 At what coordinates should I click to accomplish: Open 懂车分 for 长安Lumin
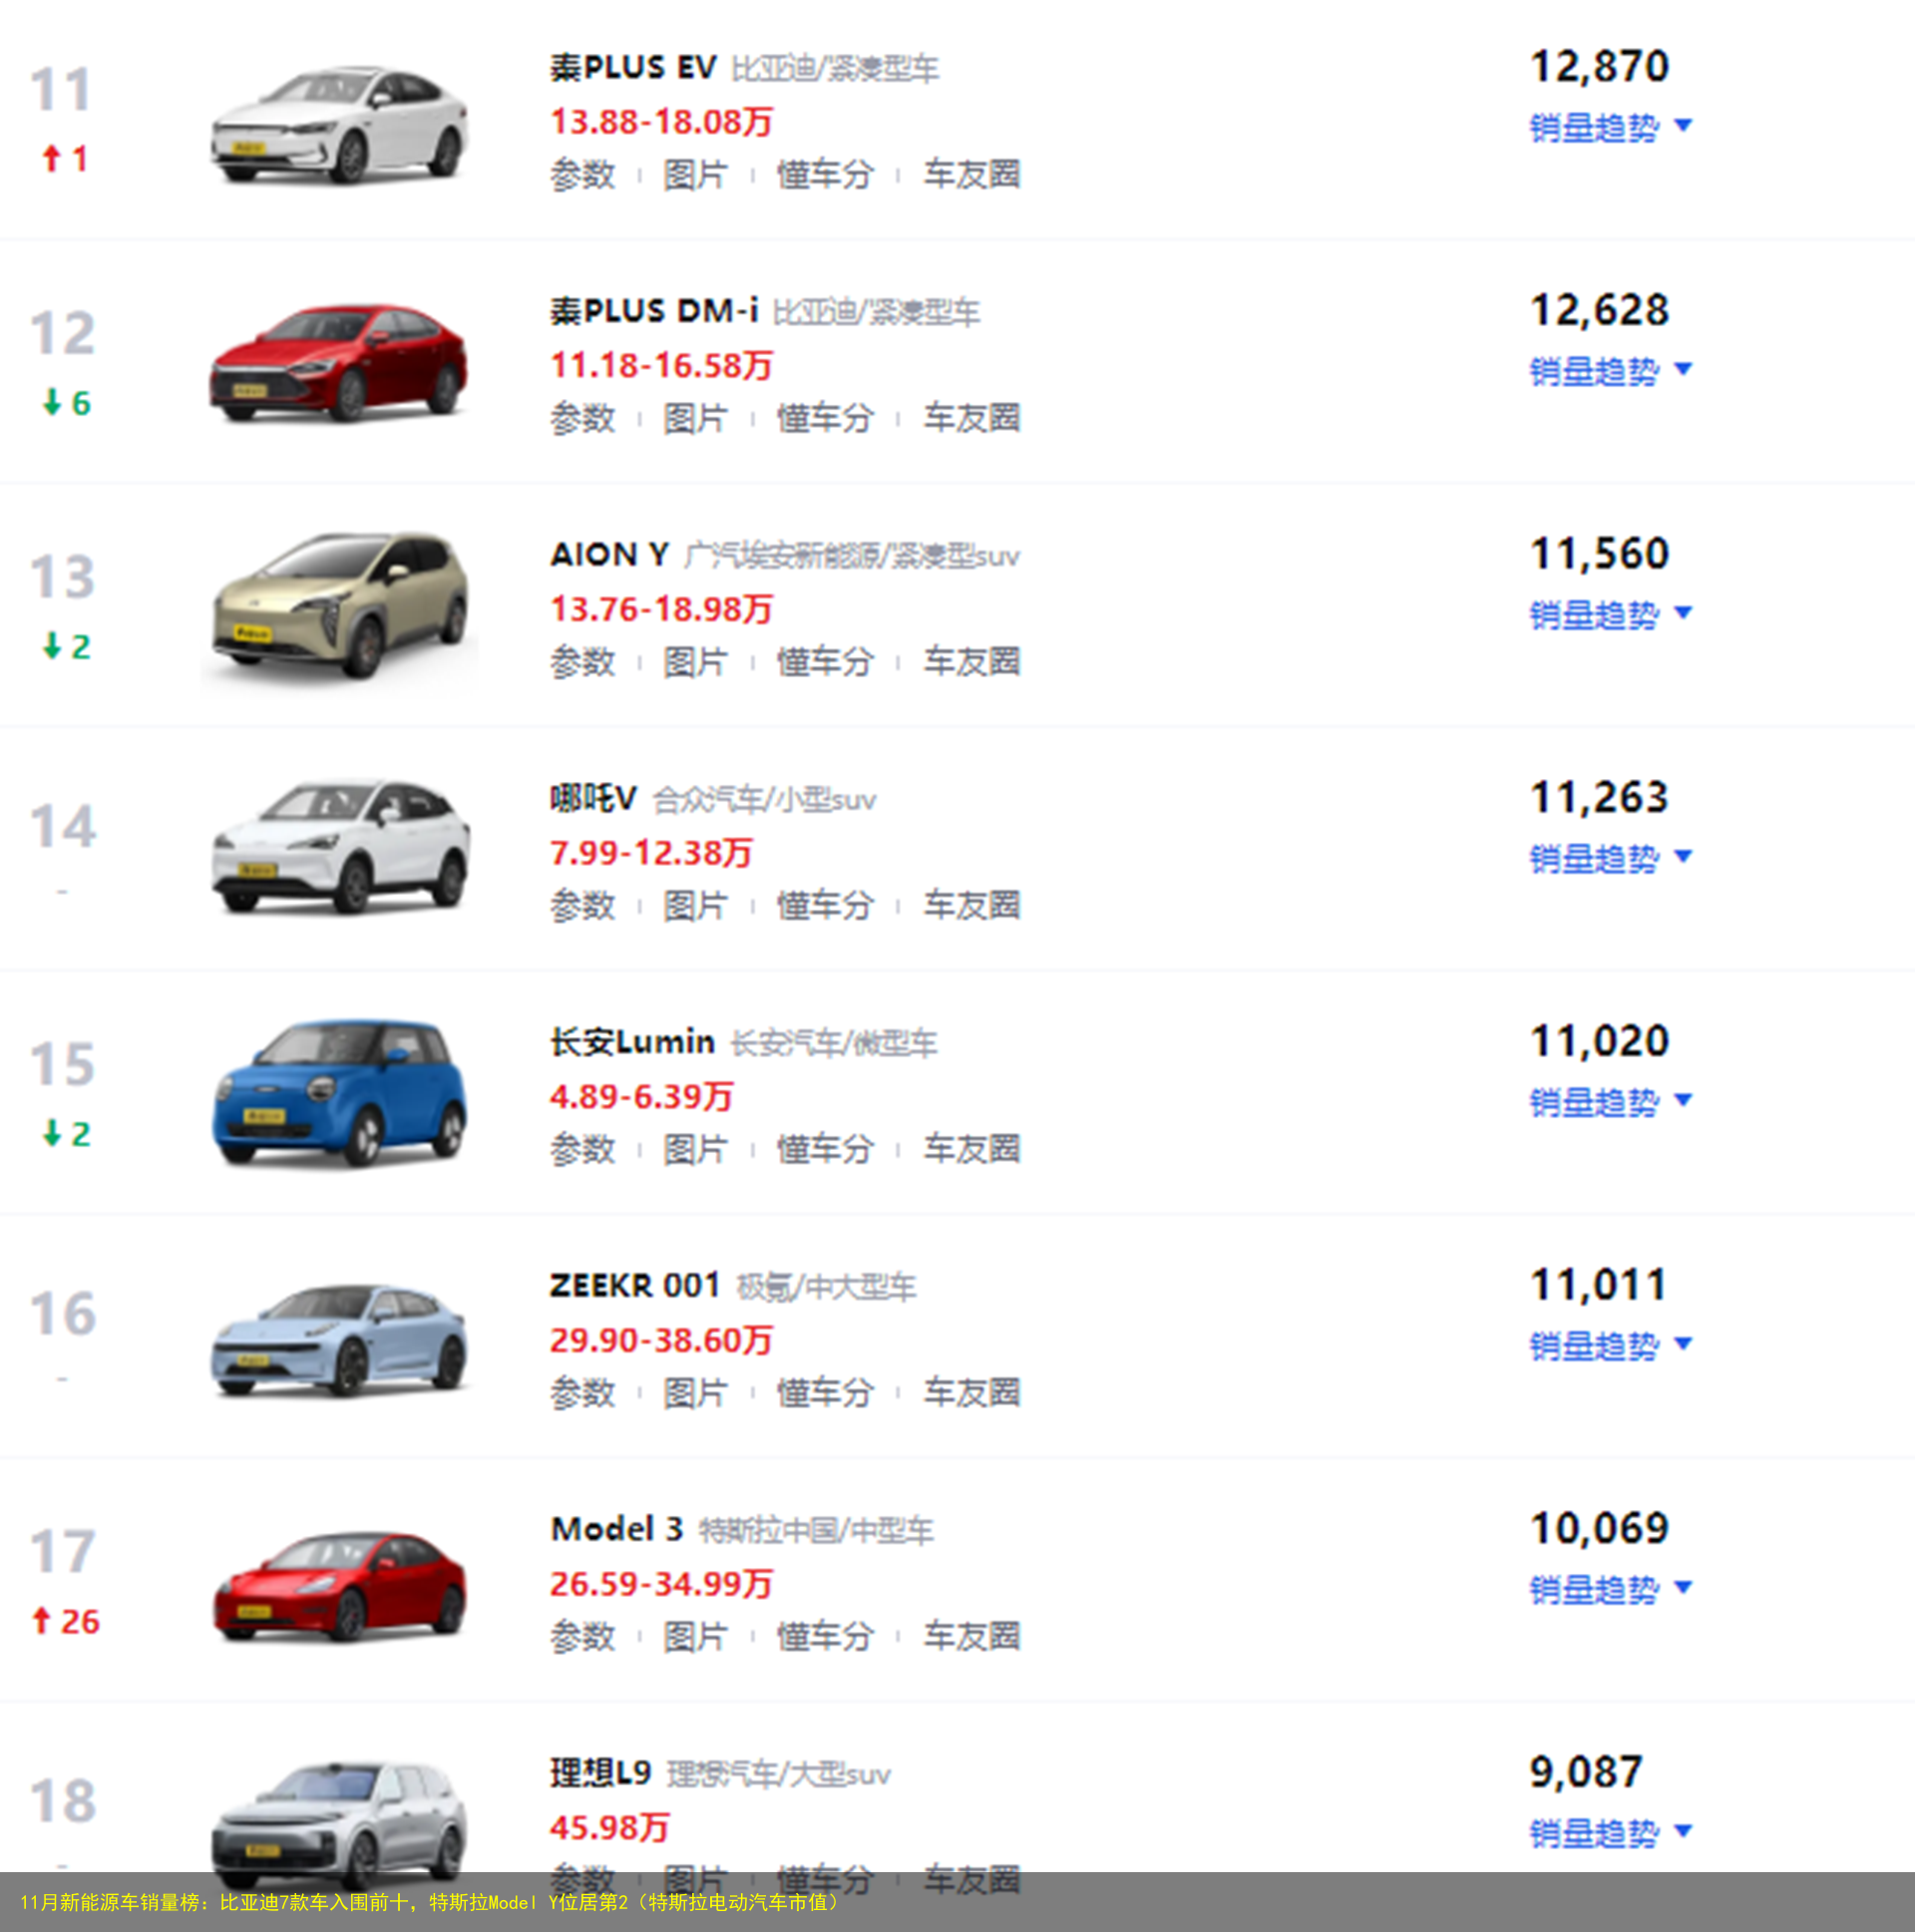[x=826, y=1149]
